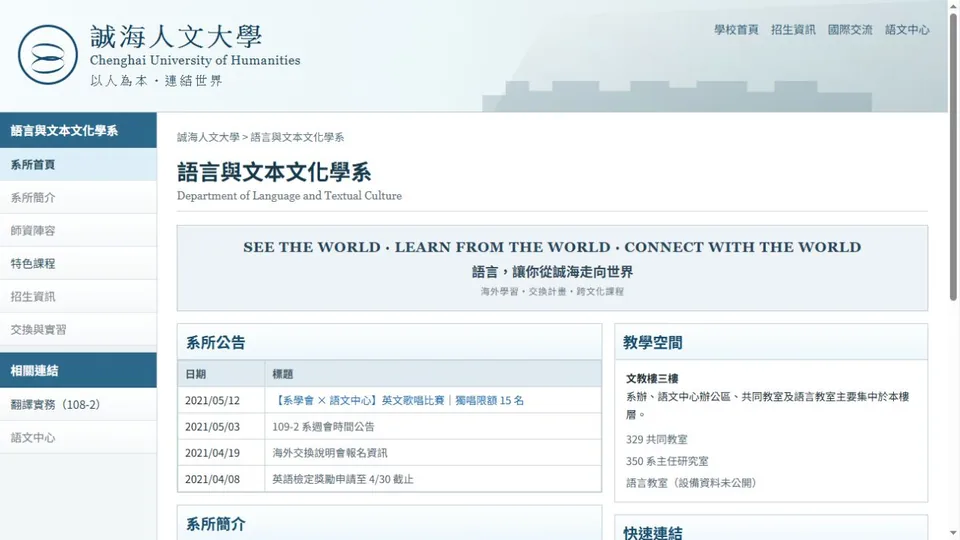Viewport: 960px width, 540px height.
Task: Click the Chenghai University circular logo
Action: [48, 55]
